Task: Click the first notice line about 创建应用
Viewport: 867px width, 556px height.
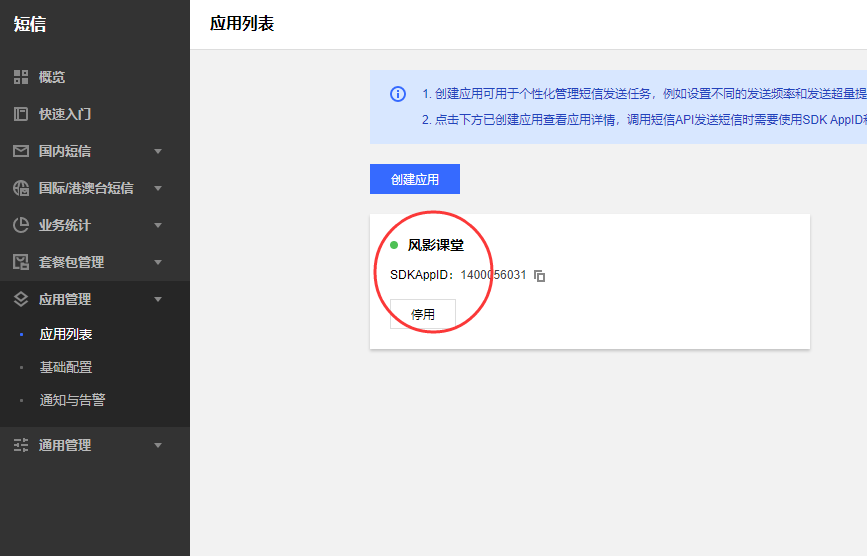Action: 644,94
